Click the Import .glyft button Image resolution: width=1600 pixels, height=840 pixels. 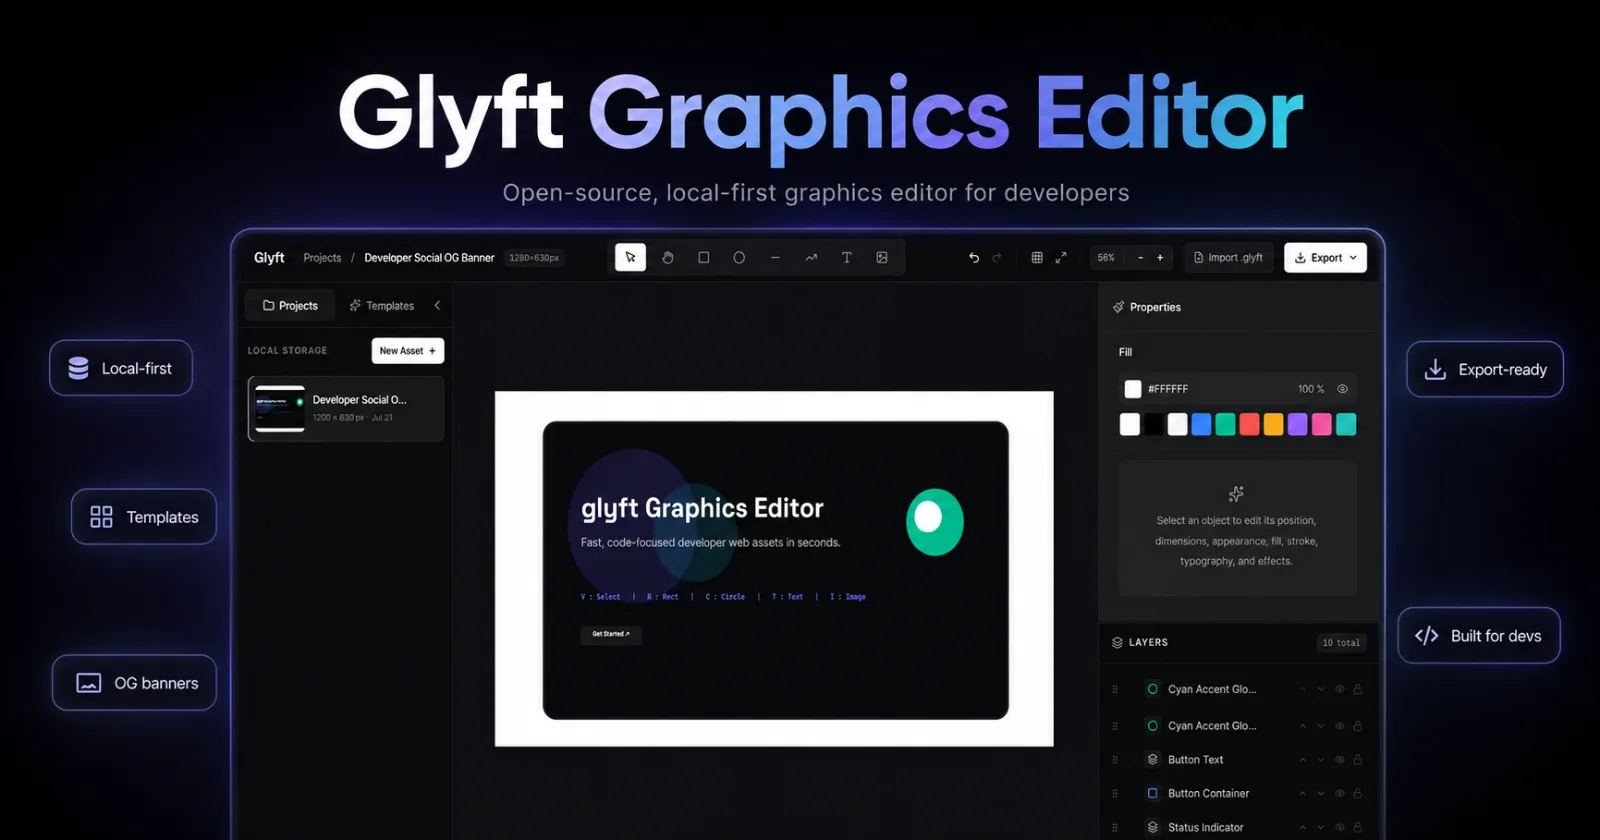tap(1228, 257)
